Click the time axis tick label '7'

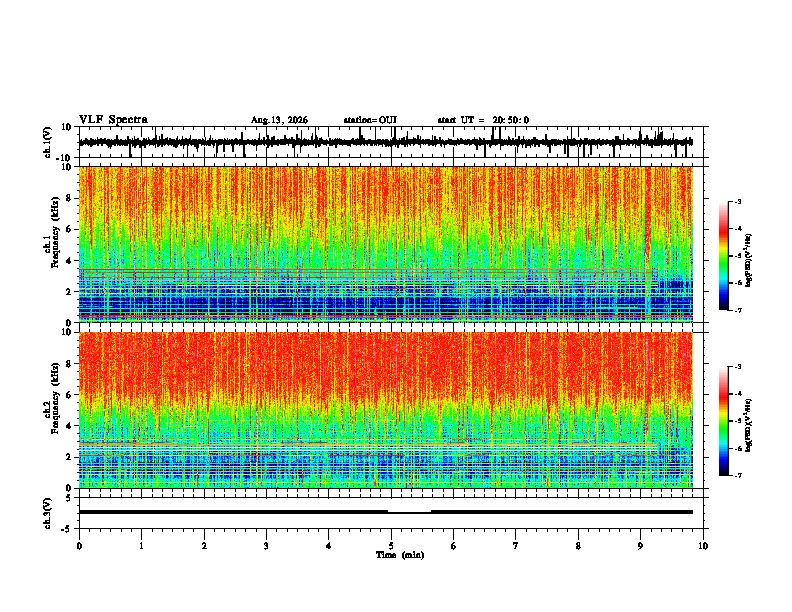pyautogui.click(x=516, y=546)
